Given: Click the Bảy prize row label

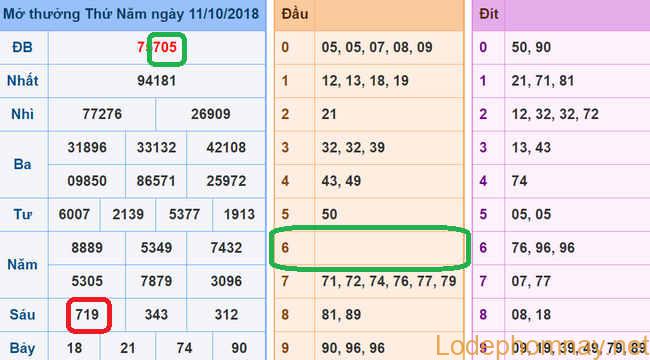Looking at the screenshot, I should pos(22,348).
